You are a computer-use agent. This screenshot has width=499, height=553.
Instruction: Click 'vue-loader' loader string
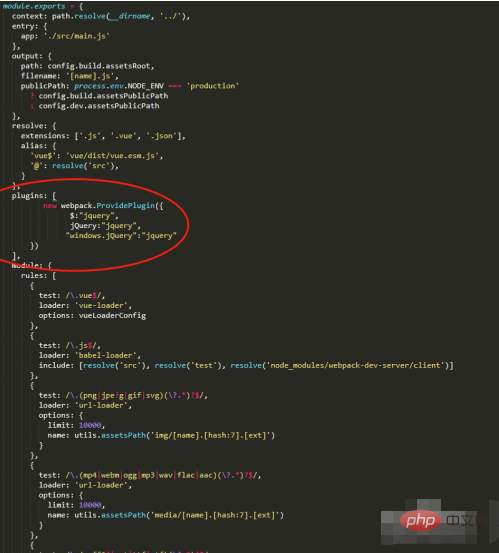click(103, 305)
